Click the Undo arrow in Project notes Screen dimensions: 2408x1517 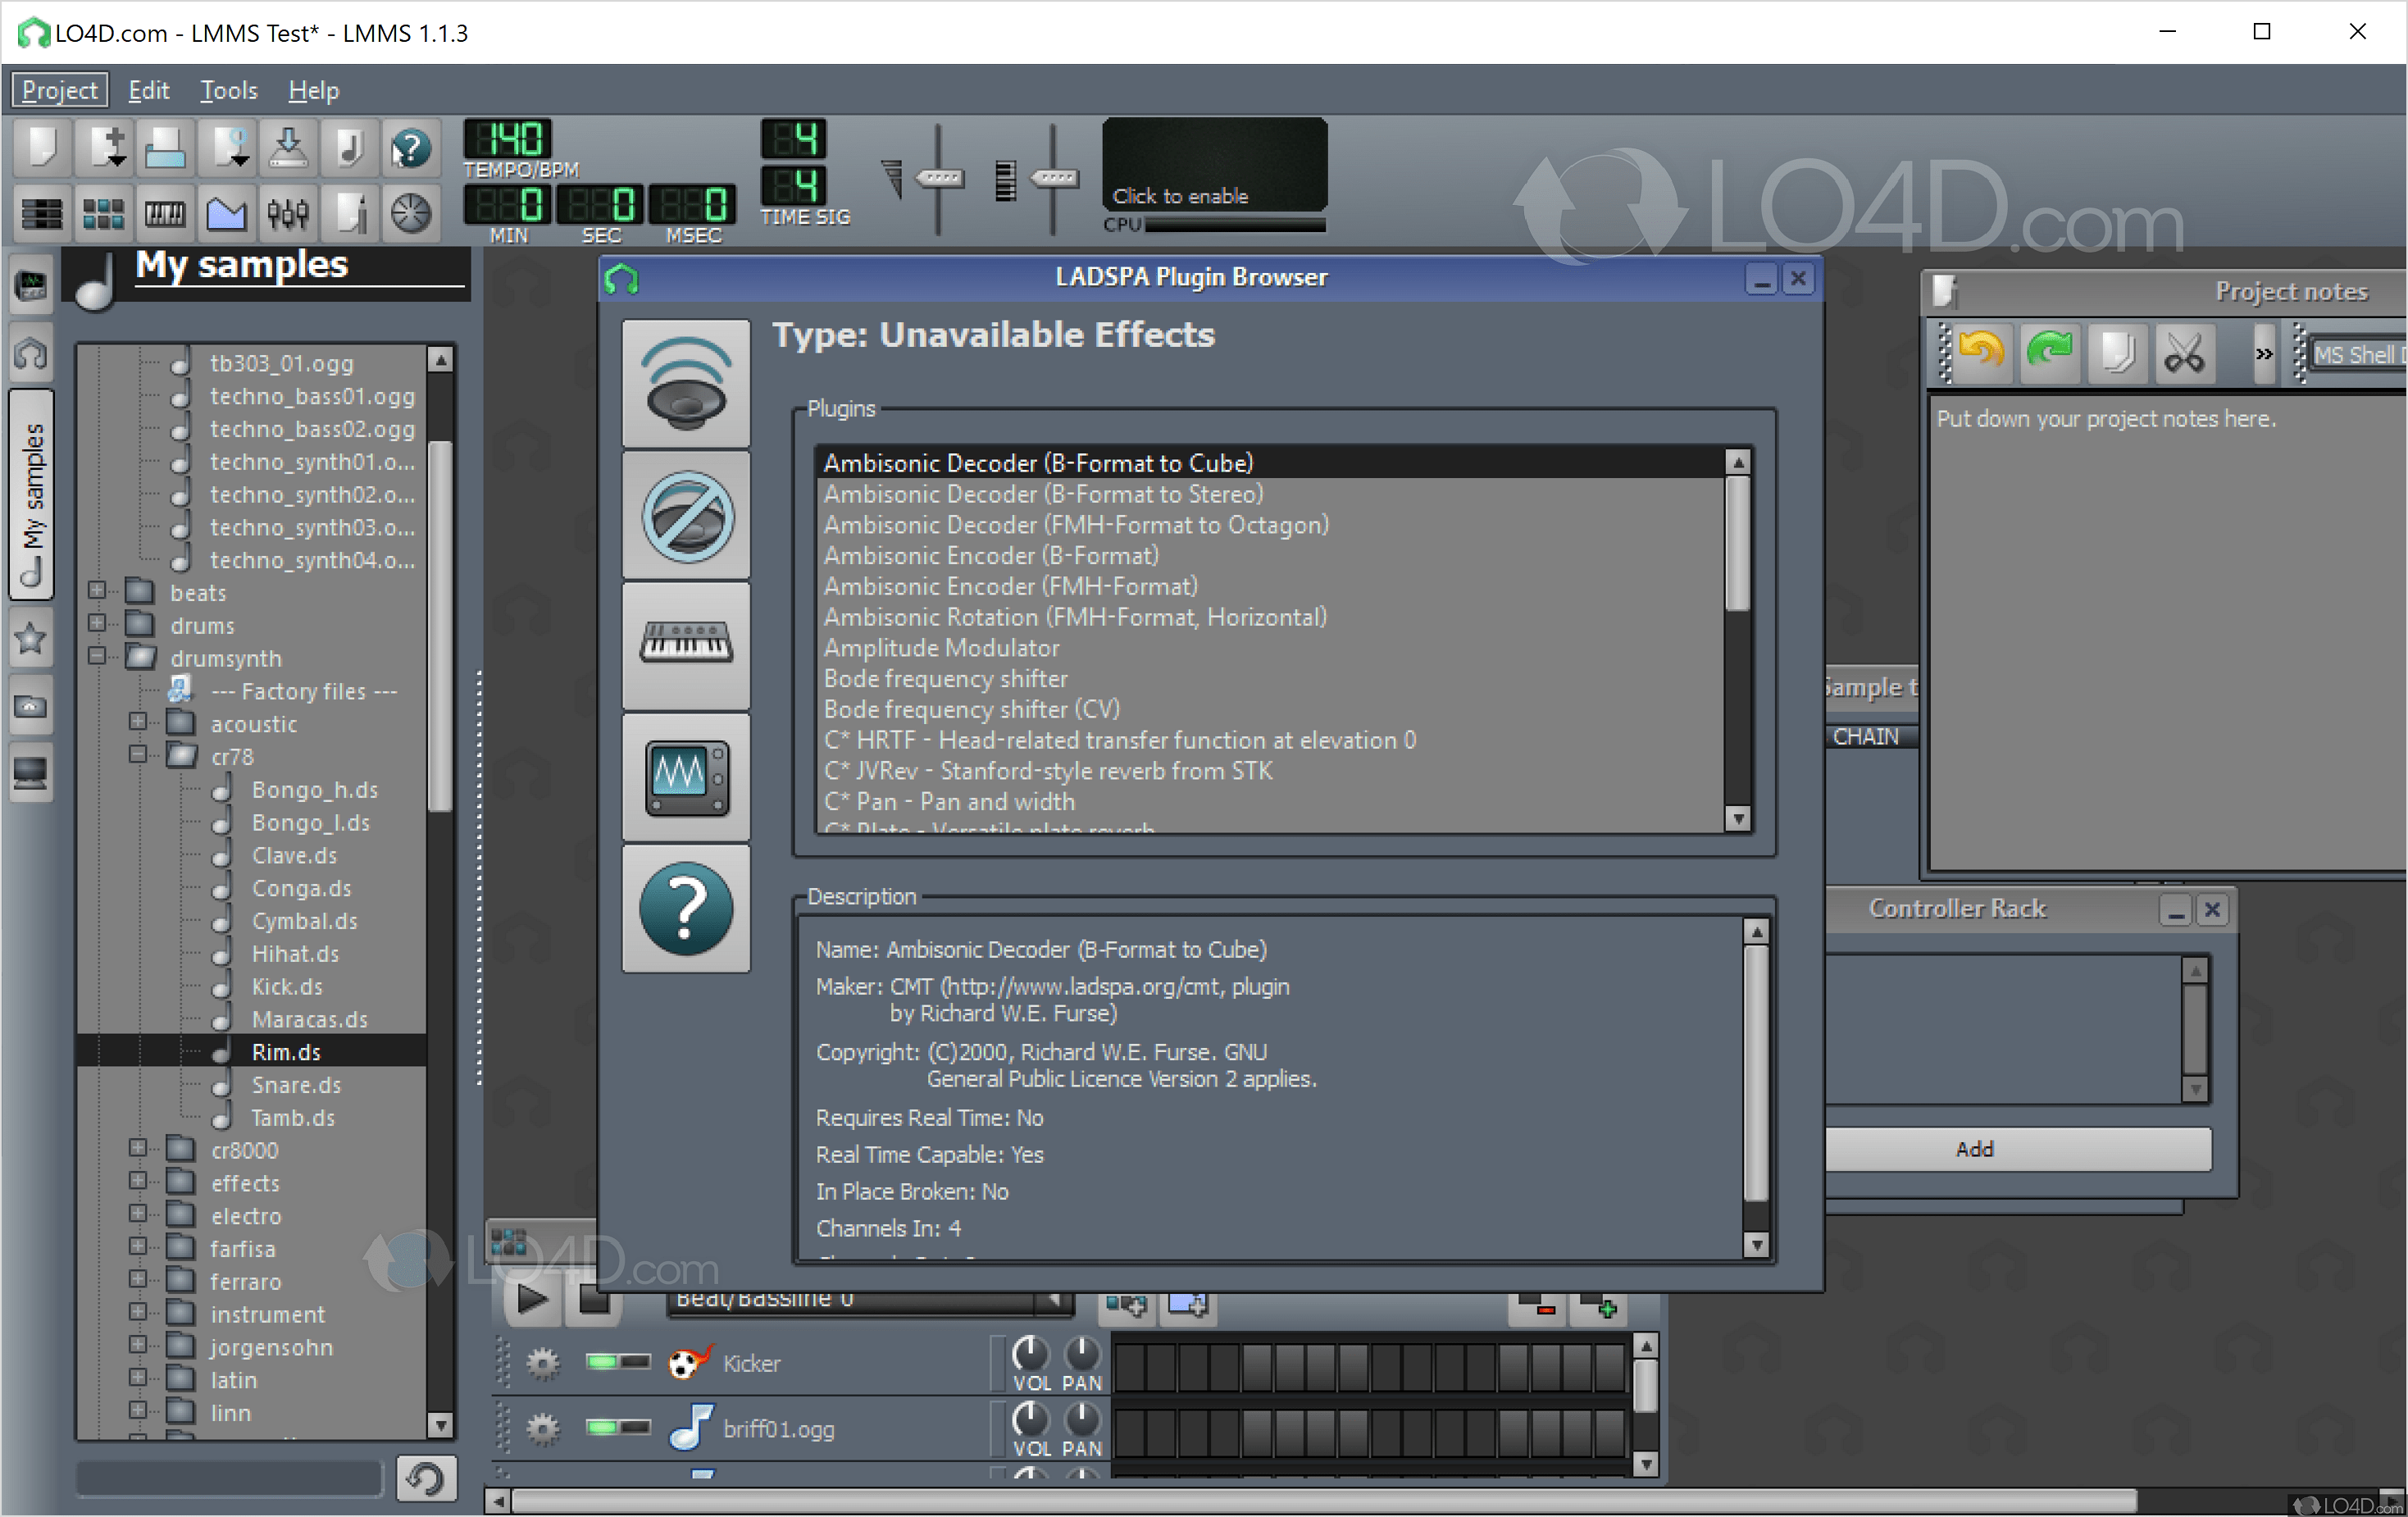[1980, 353]
